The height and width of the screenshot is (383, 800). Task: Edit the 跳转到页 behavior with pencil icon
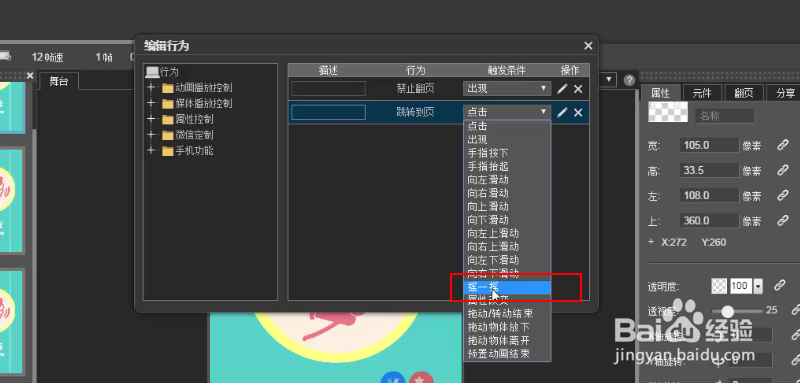tap(562, 113)
